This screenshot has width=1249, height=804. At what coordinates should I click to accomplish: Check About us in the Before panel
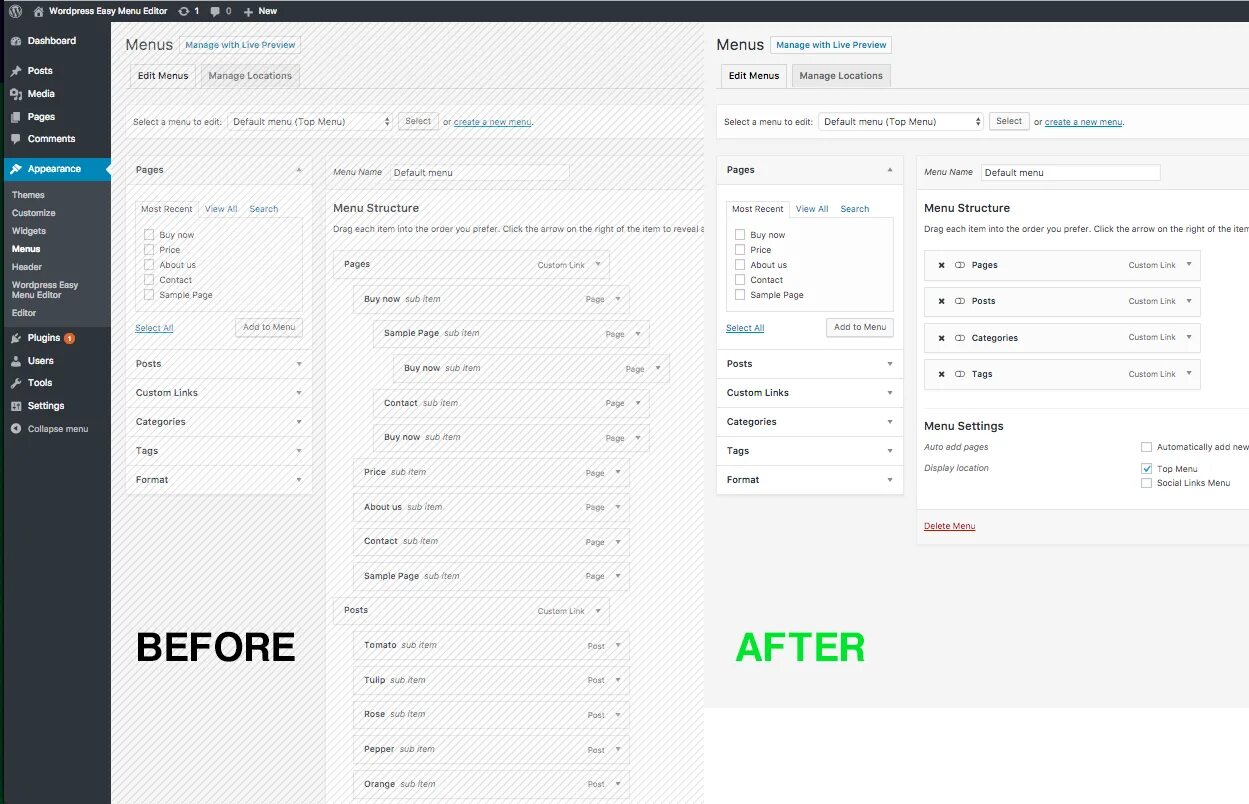click(149, 265)
